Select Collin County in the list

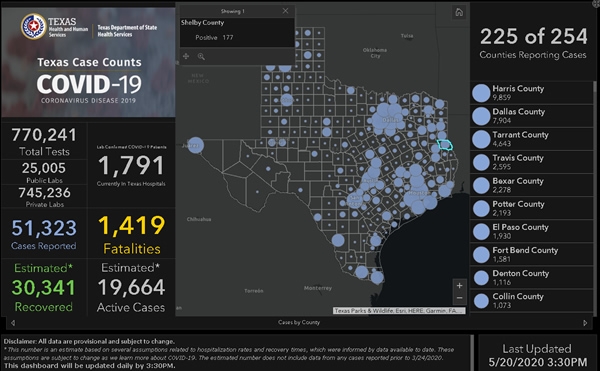pyautogui.click(x=532, y=300)
